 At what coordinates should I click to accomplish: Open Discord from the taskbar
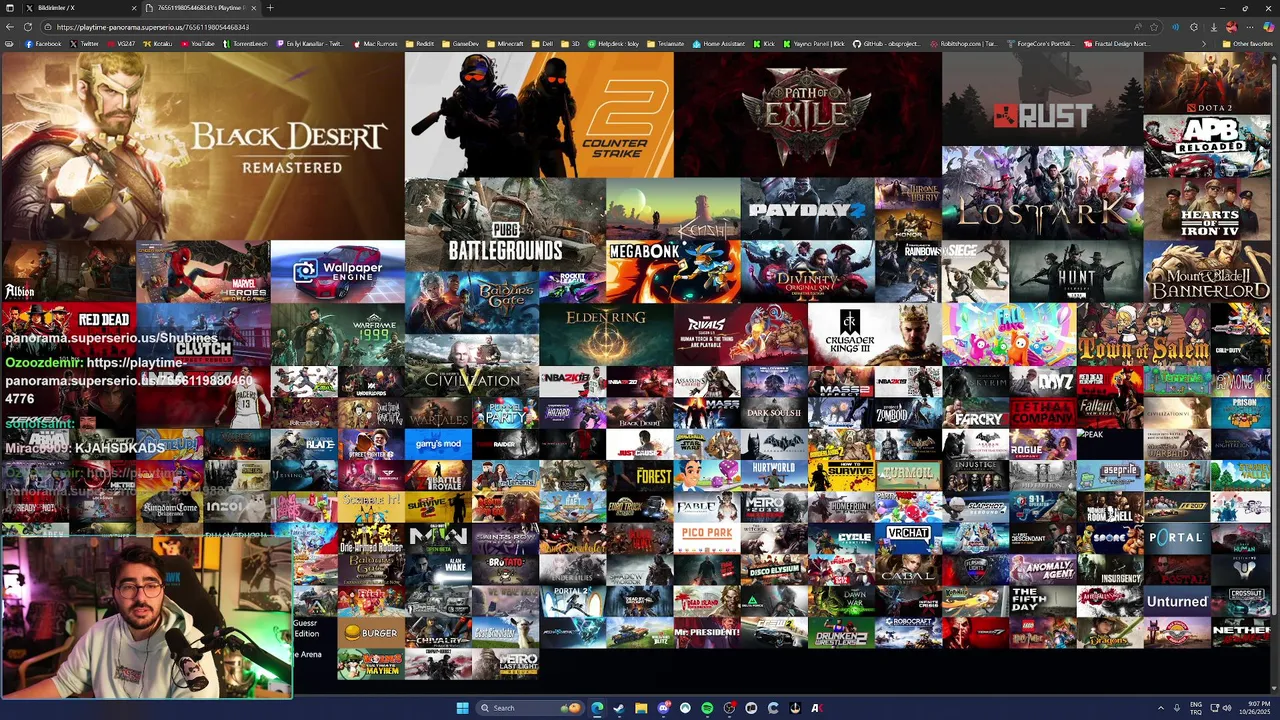click(x=663, y=708)
